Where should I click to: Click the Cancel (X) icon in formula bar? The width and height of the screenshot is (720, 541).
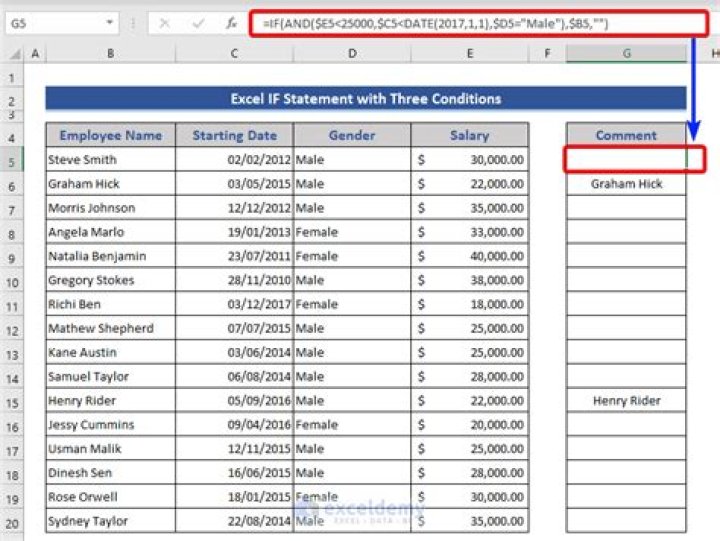click(164, 23)
